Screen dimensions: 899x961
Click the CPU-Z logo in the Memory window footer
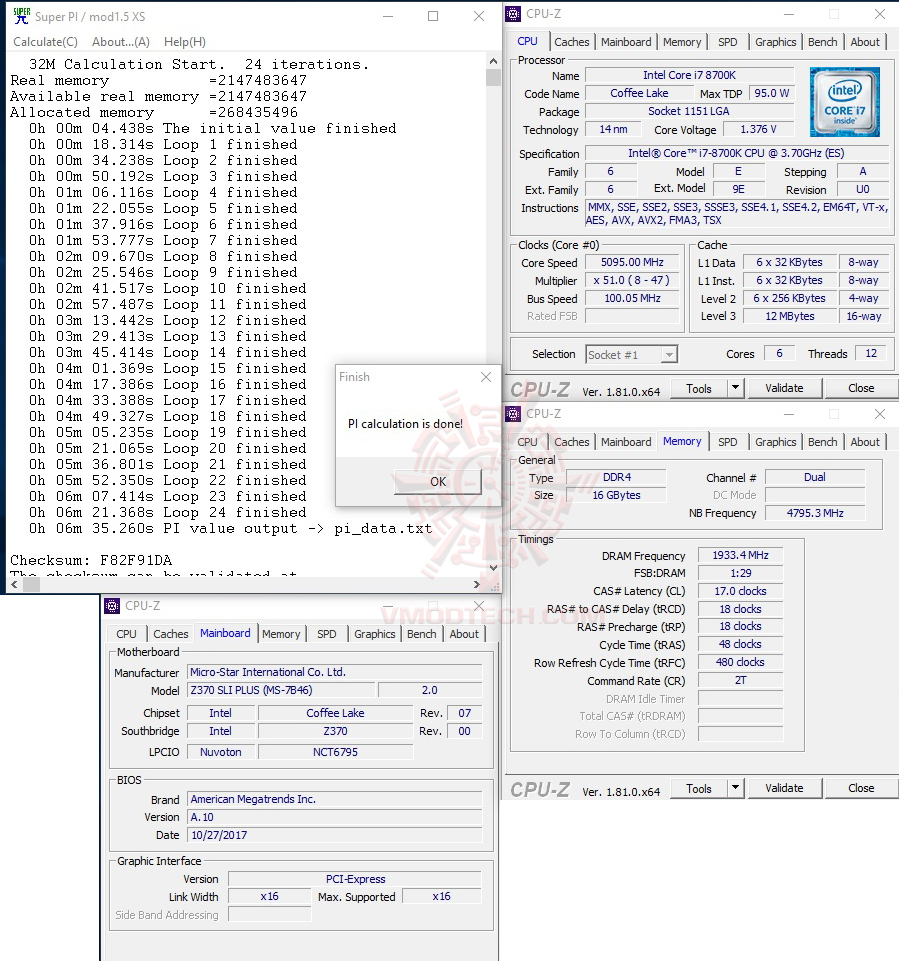[540, 788]
